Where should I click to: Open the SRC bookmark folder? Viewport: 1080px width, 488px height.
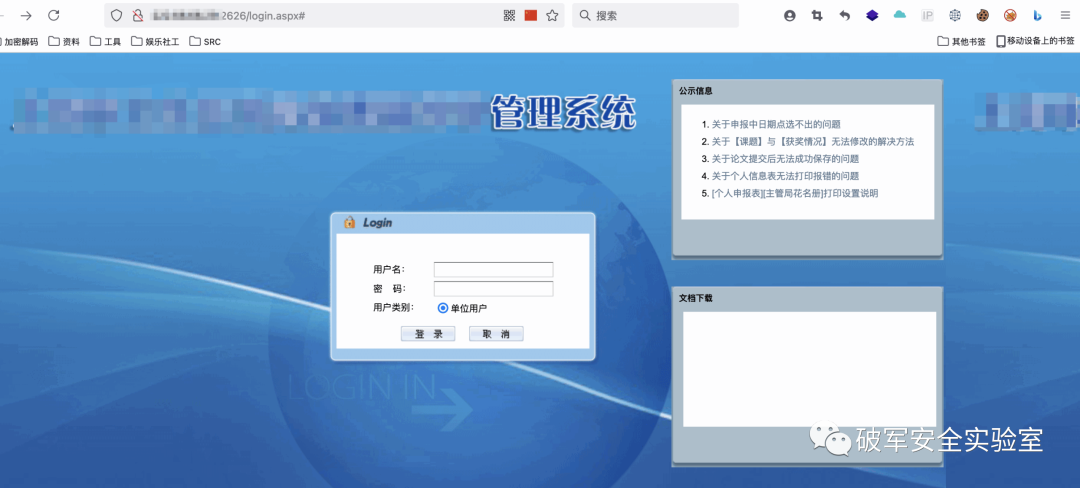(x=205, y=41)
